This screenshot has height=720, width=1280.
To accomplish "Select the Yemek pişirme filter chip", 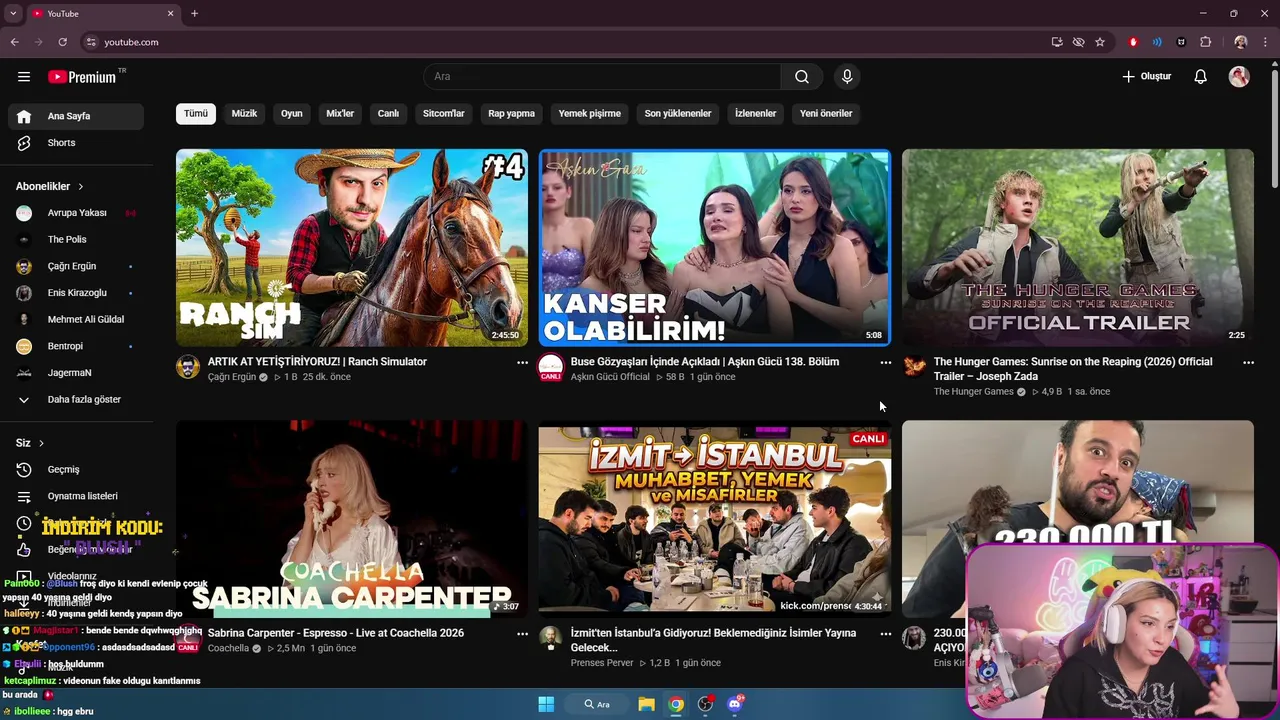I will tap(590, 114).
